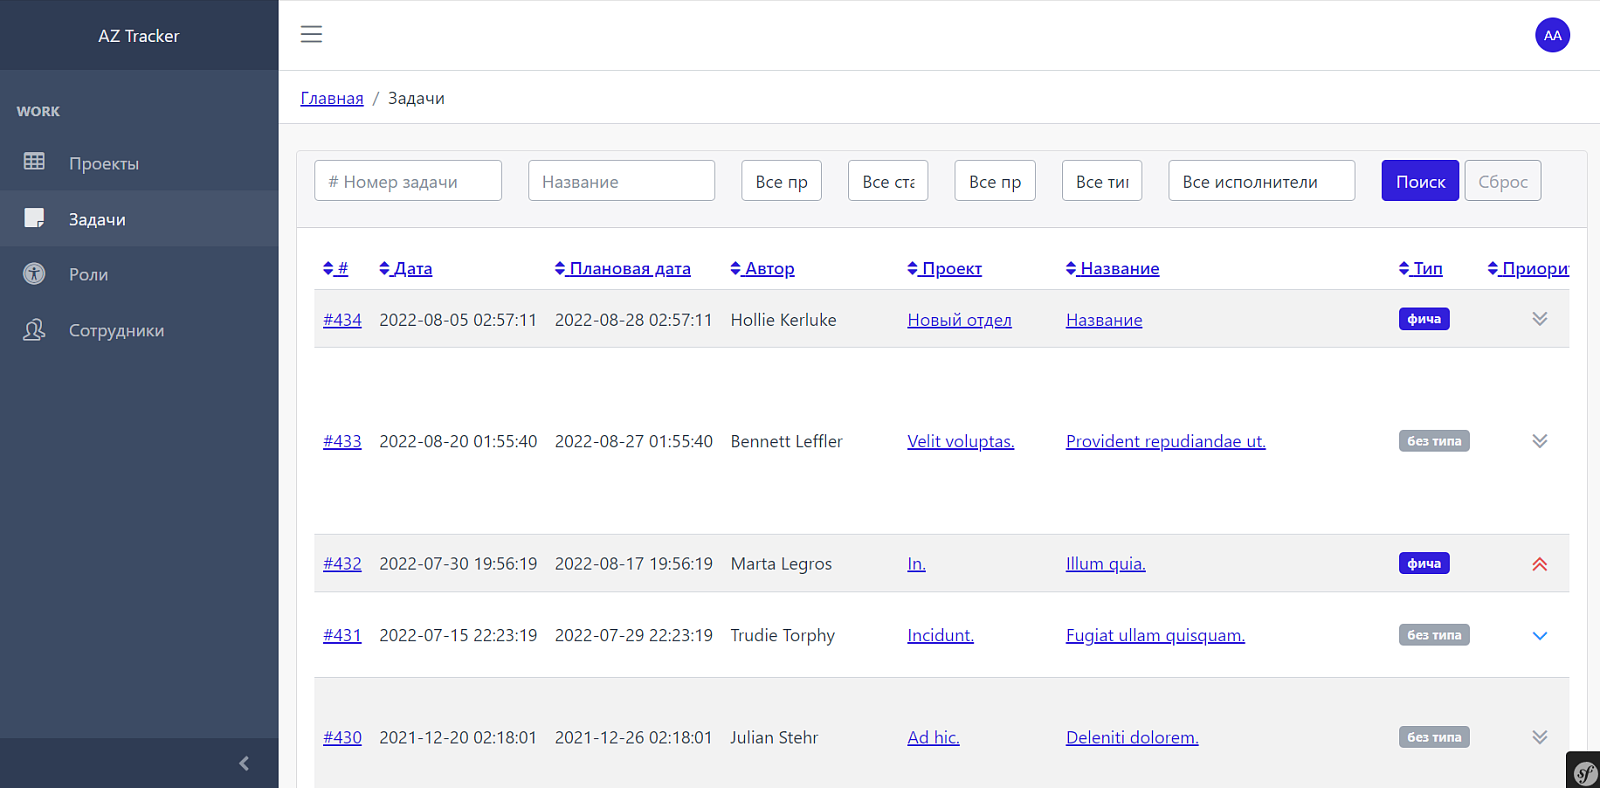Click planned date 2021-12-26 02:18:01 cell
This screenshot has height=788, width=1600.
click(x=634, y=737)
